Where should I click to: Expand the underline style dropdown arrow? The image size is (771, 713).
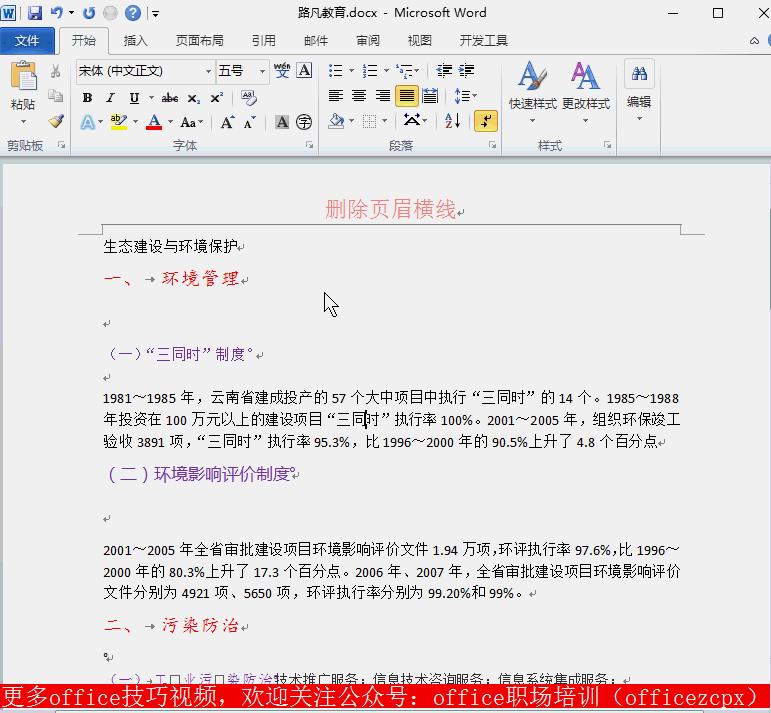click(151, 98)
